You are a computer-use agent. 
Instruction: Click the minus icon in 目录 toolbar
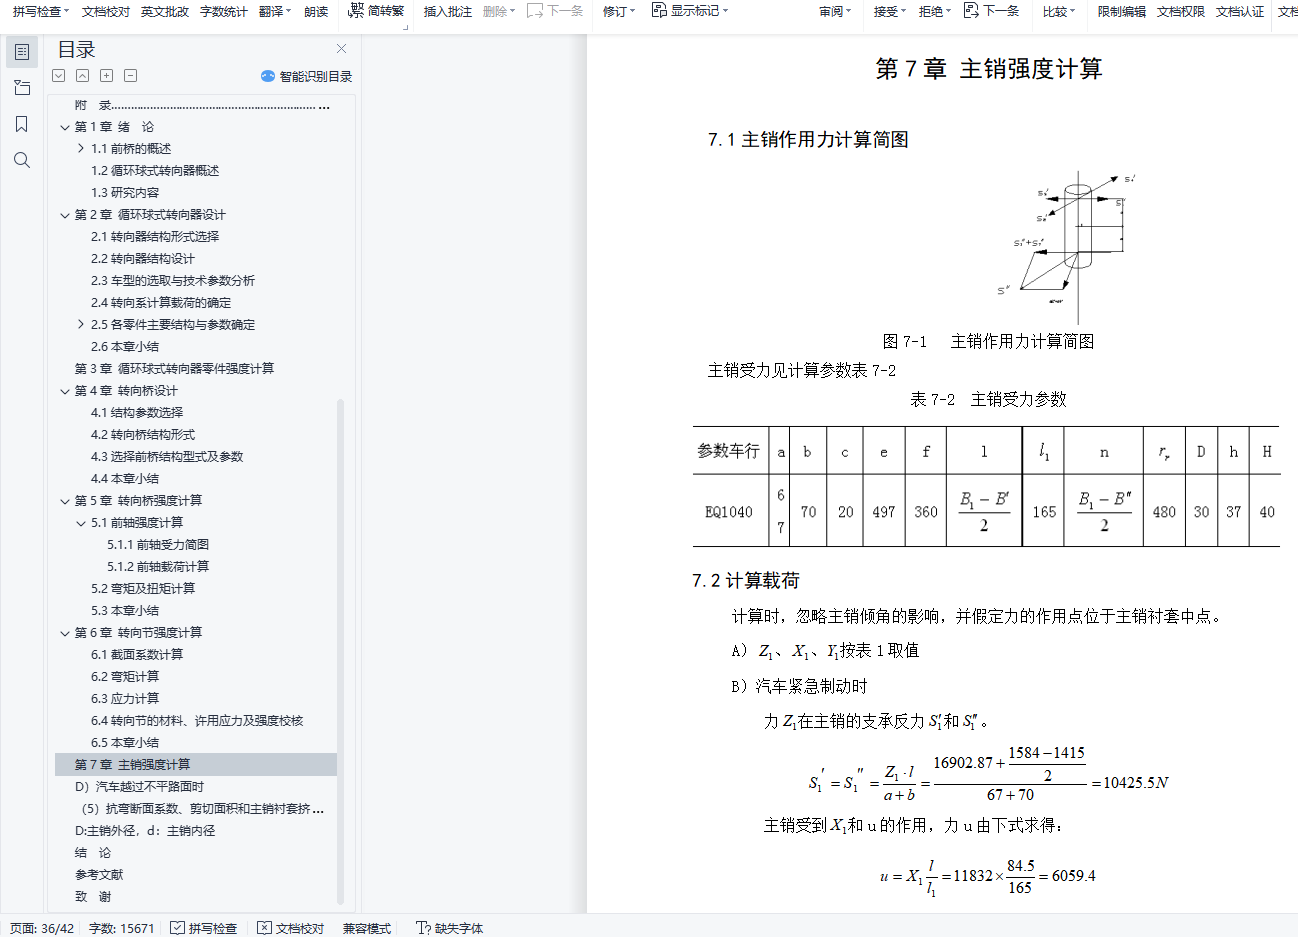click(131, 76)
